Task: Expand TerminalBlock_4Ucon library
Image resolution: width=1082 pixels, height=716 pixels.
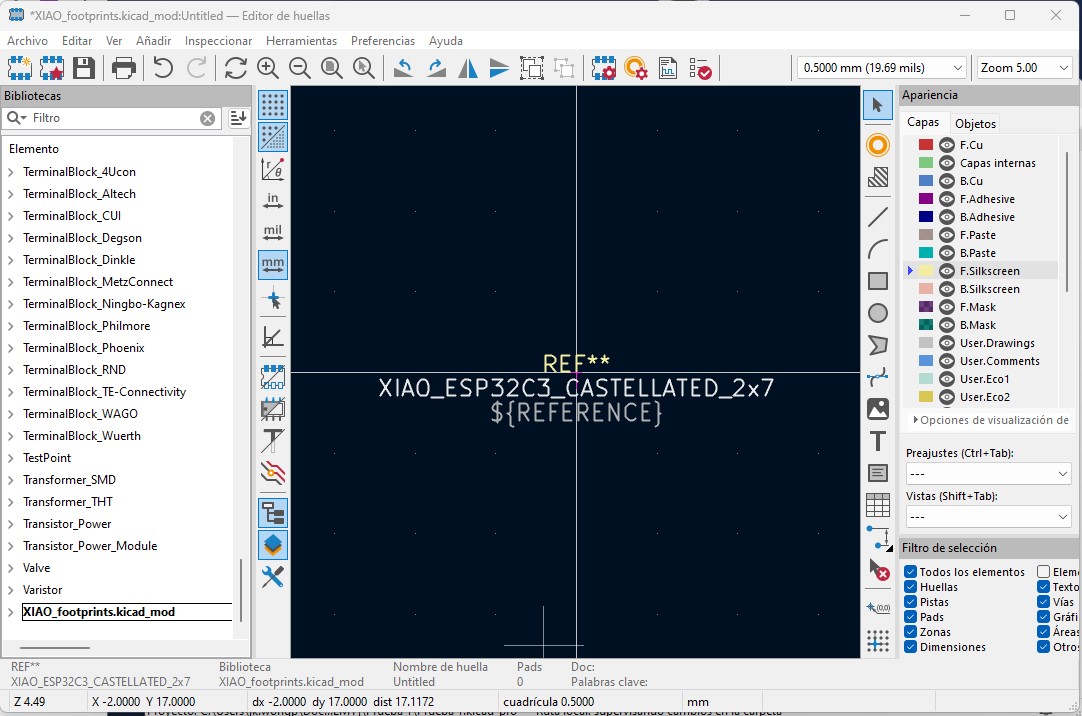Action: pyautogui.click(x=10, y=172)
